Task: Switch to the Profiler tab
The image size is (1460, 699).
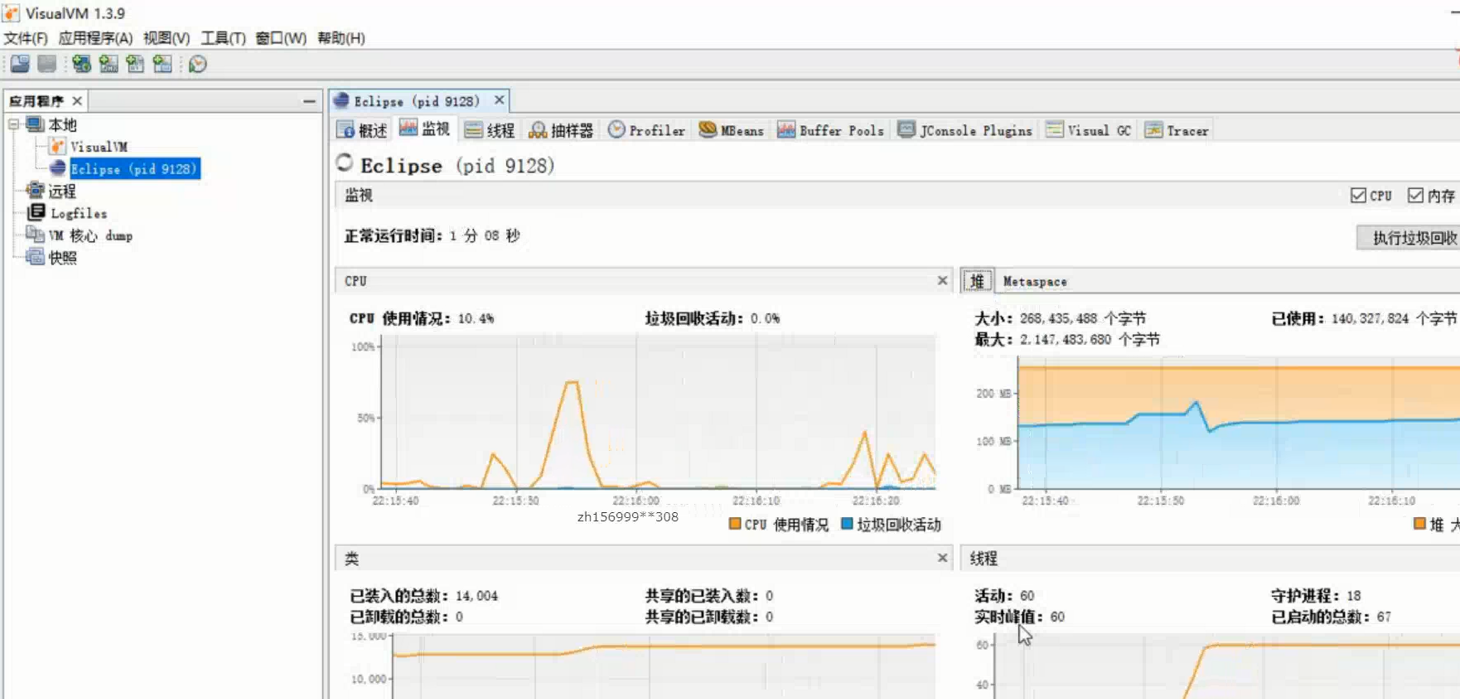Action: click(x=647, y=130)
